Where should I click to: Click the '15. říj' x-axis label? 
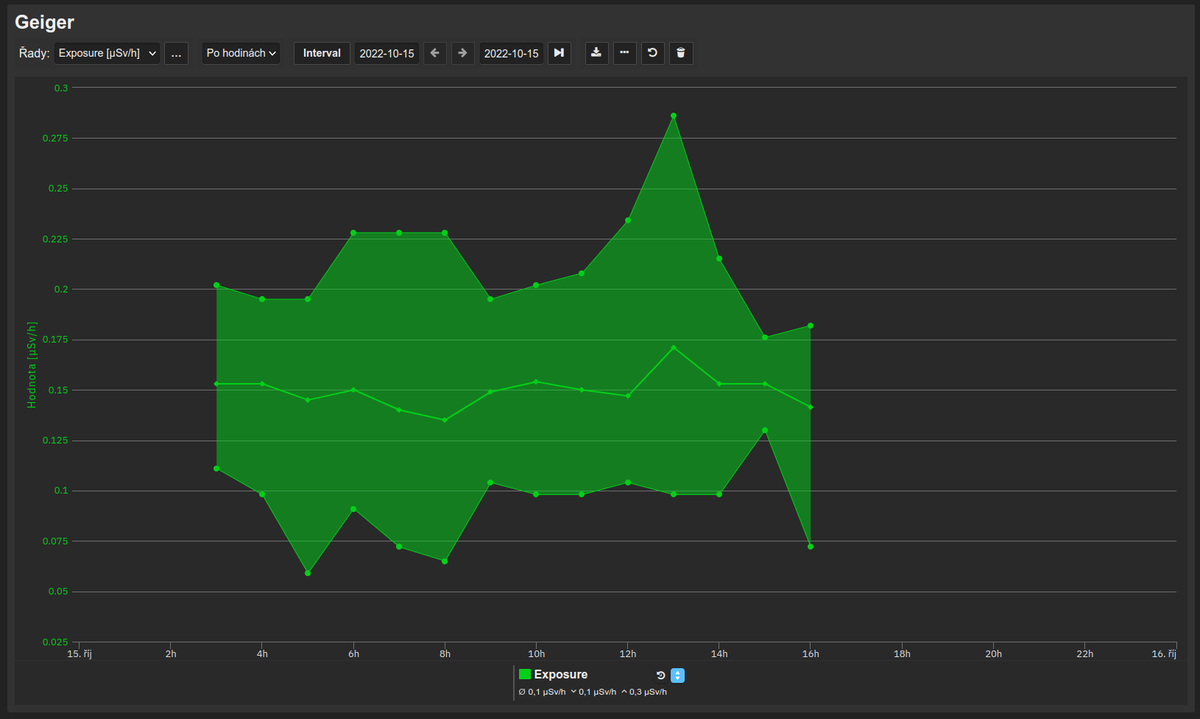[x=79, y=654]
